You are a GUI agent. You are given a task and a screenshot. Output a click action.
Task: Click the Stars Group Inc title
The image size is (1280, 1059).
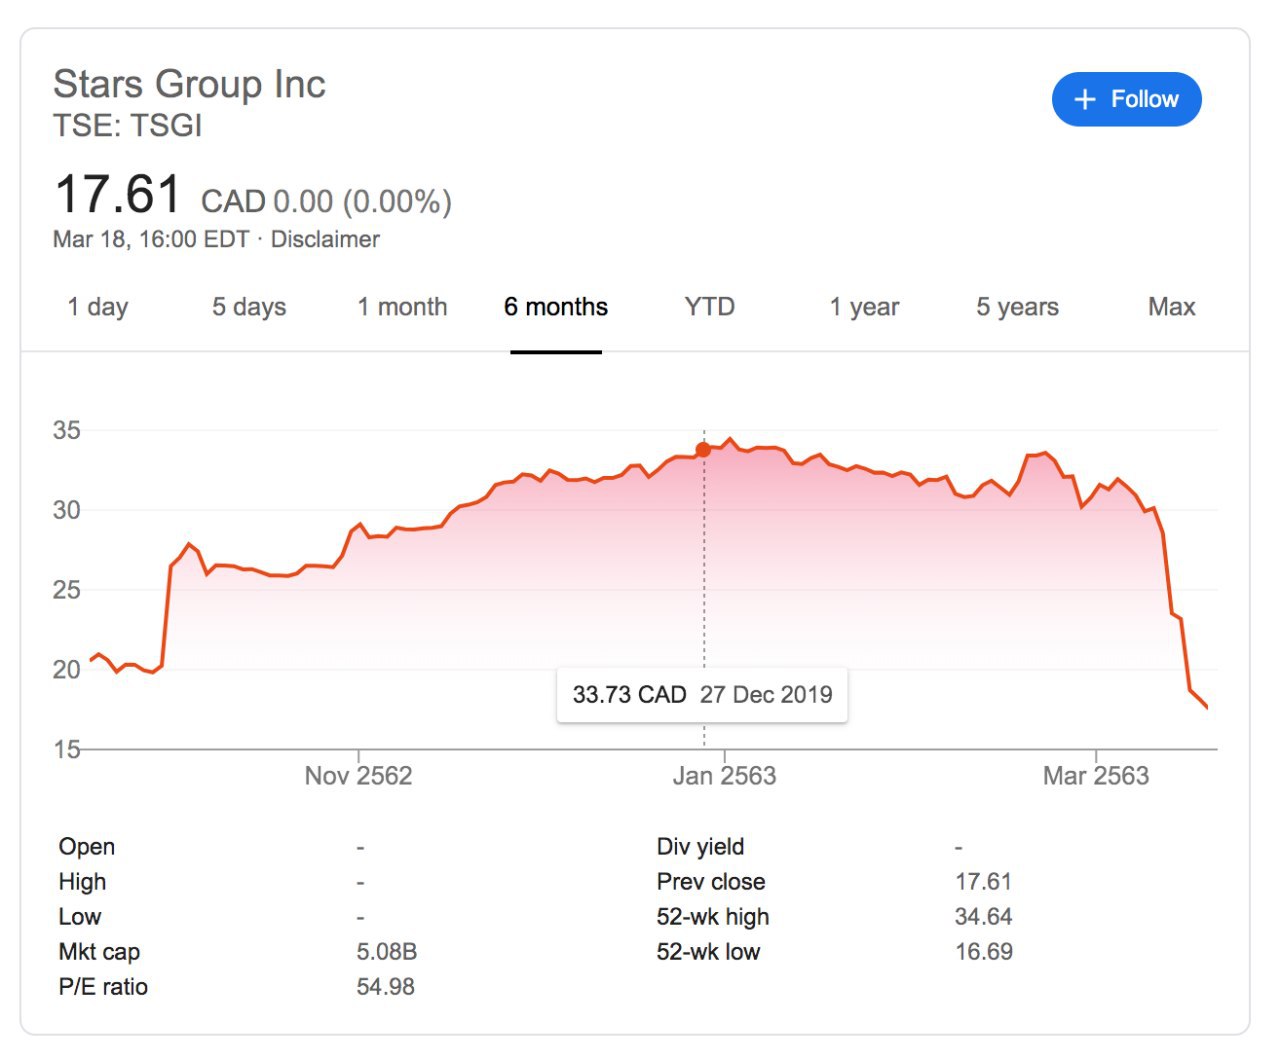pos(189,84)
